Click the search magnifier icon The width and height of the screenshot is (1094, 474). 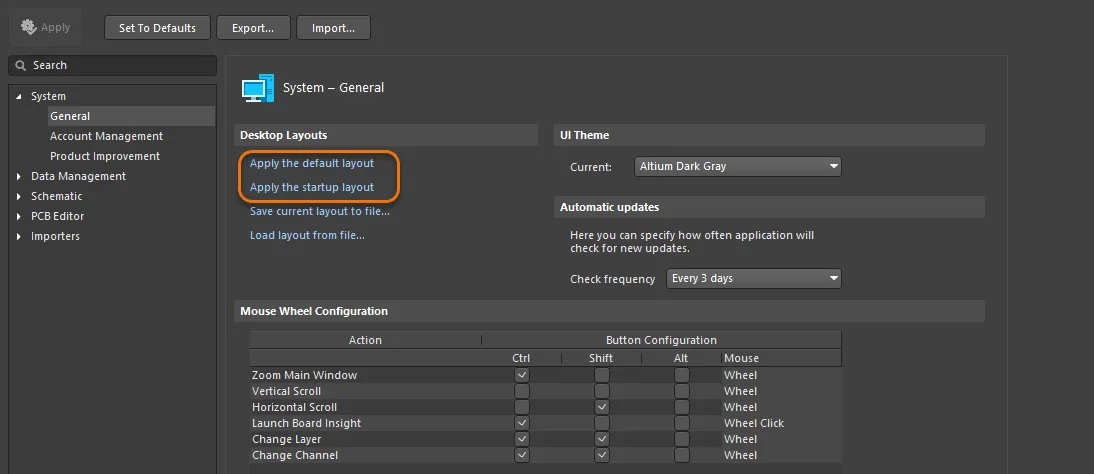pos(20,66)
